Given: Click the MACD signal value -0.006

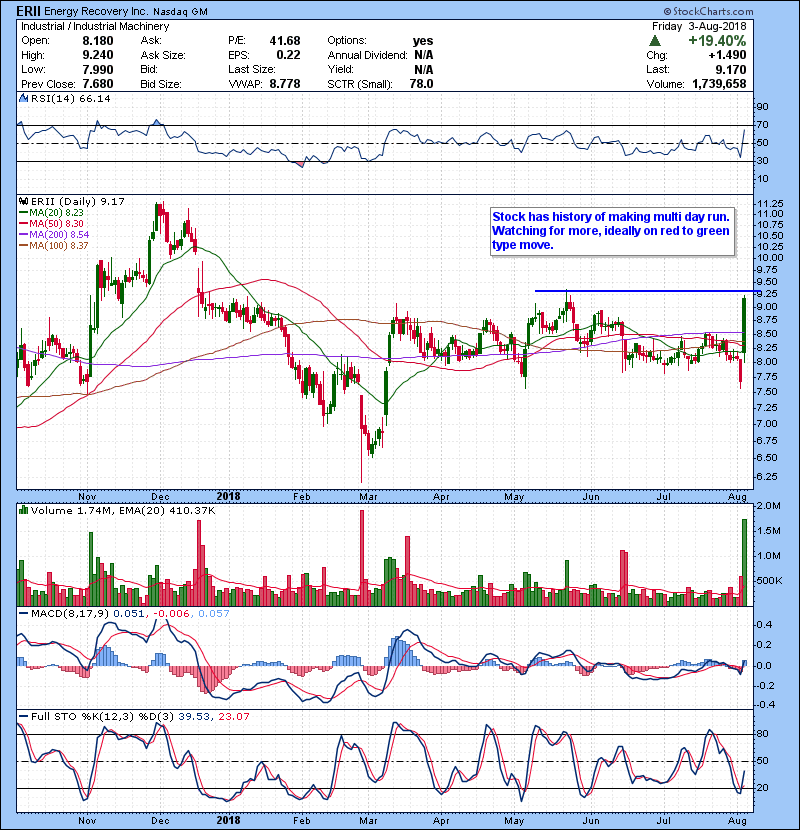Looking at the screenshot, I should coord(171,614).
